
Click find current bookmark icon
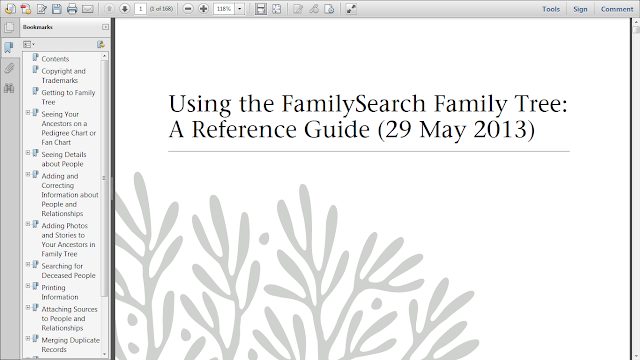[101, 44]
